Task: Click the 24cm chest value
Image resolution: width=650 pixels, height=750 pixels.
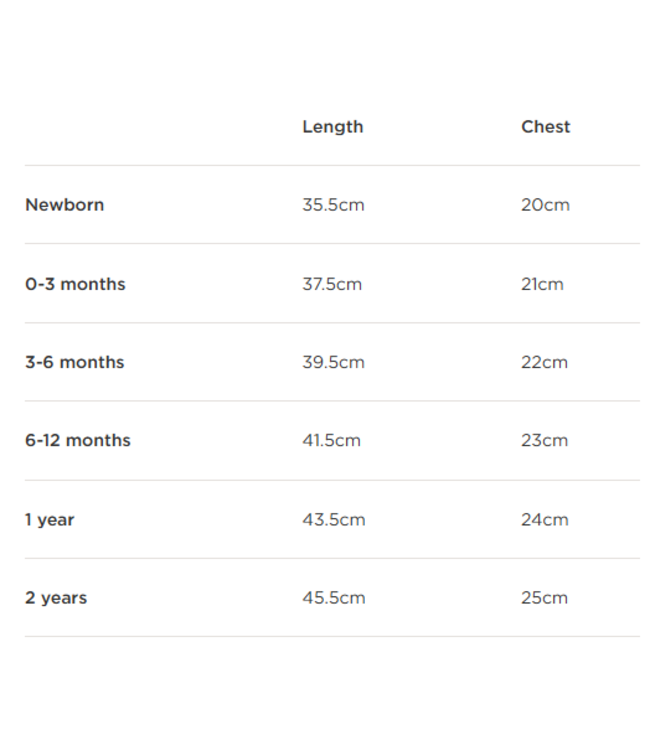Action: 544,520
